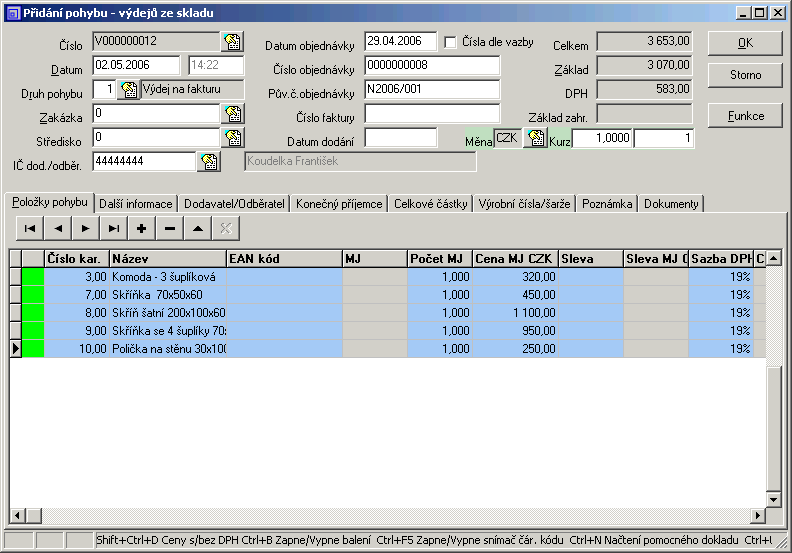Click Sleva column header
This screenshot has width=792, height=553.
[x=591, y=259]
